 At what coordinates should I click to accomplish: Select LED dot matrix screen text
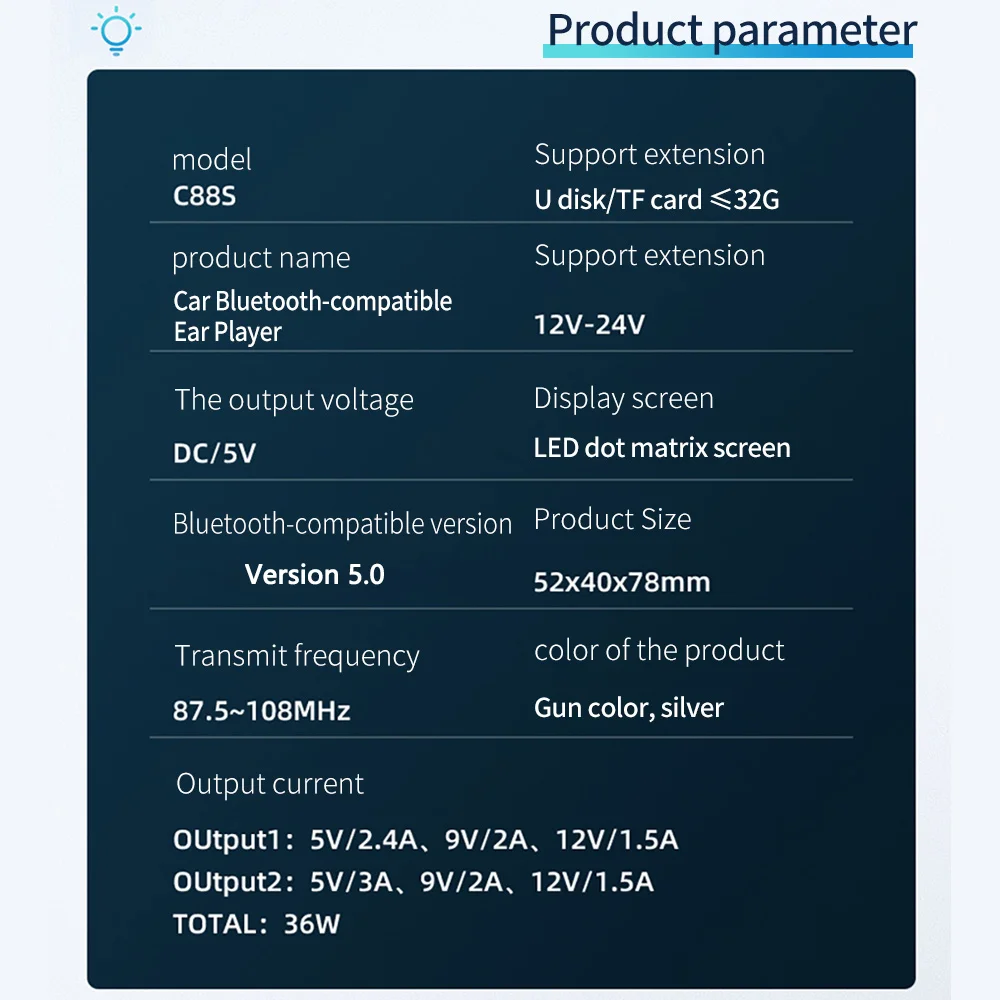pyautogui.click(x=662, y=448)
